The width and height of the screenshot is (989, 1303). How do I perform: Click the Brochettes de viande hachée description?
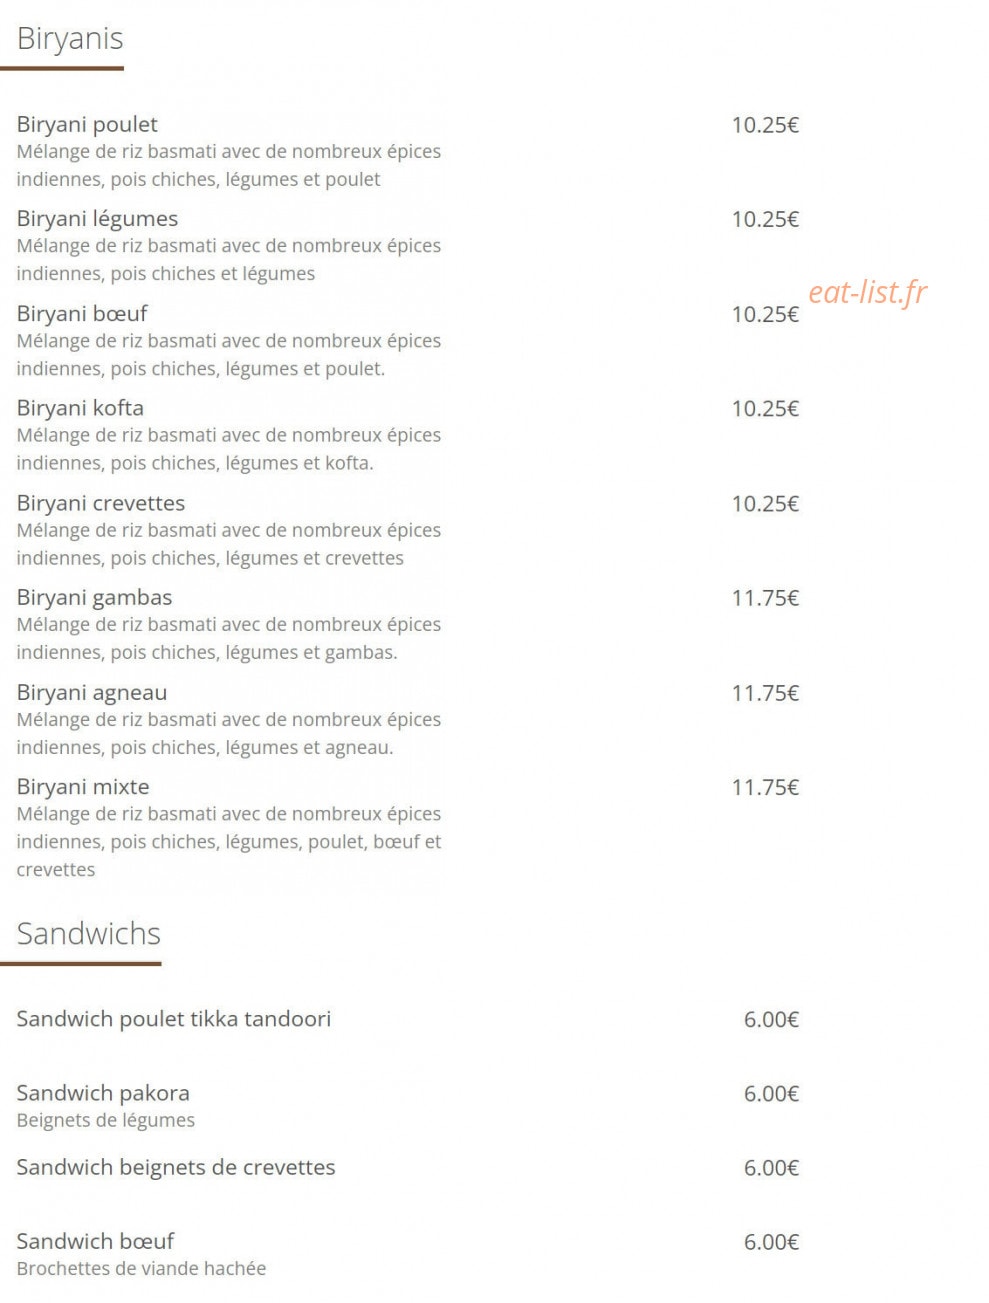point(141,1269)
